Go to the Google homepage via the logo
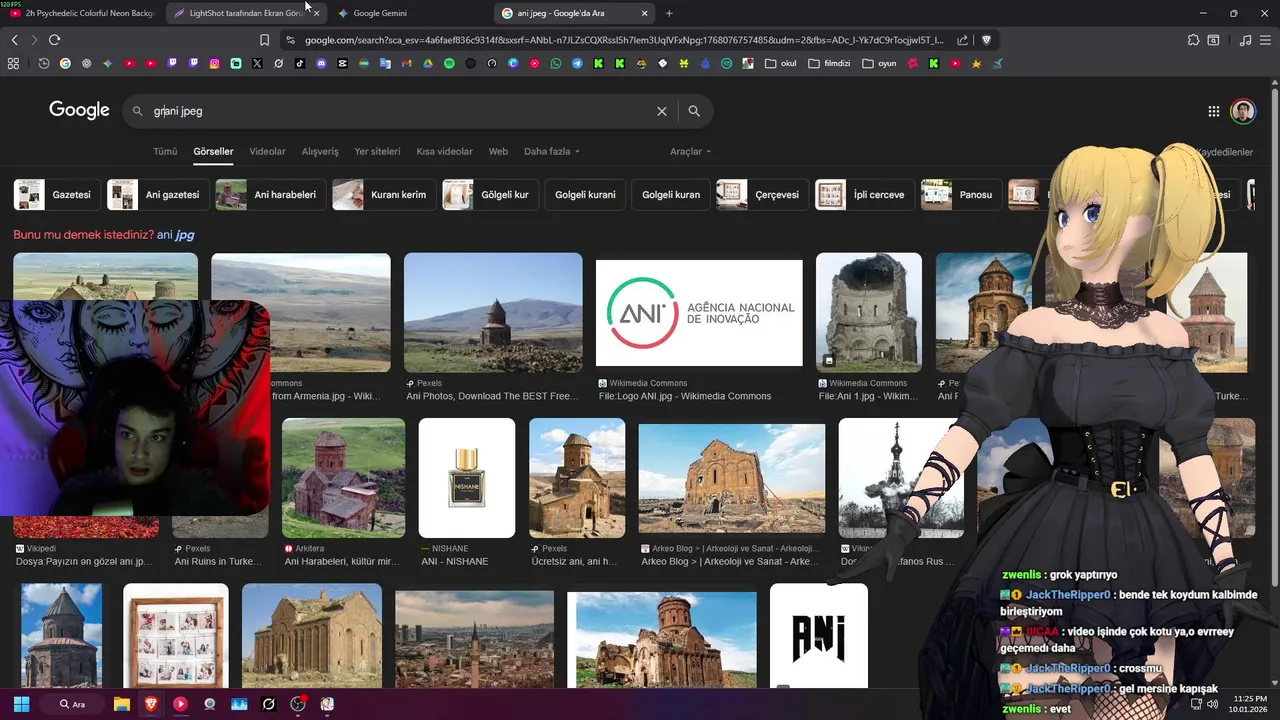This screenshot has width=1280, height=720. (79, 111)
